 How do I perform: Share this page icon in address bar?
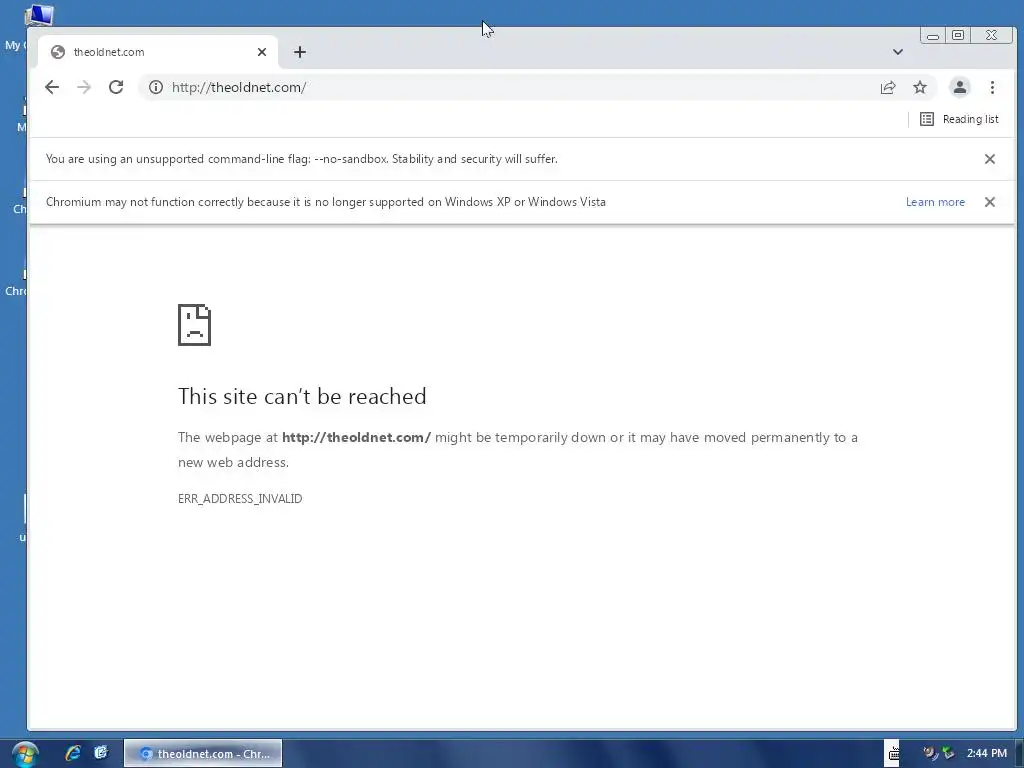(x=888, y=88)
